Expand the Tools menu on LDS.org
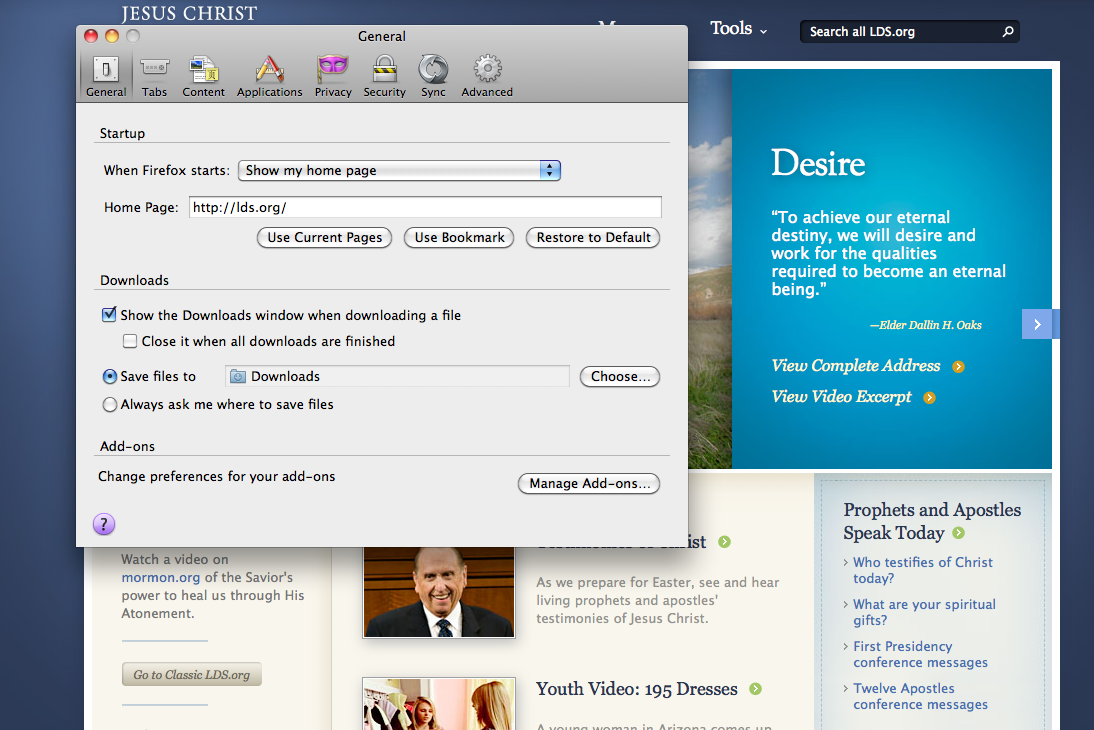 738,29
